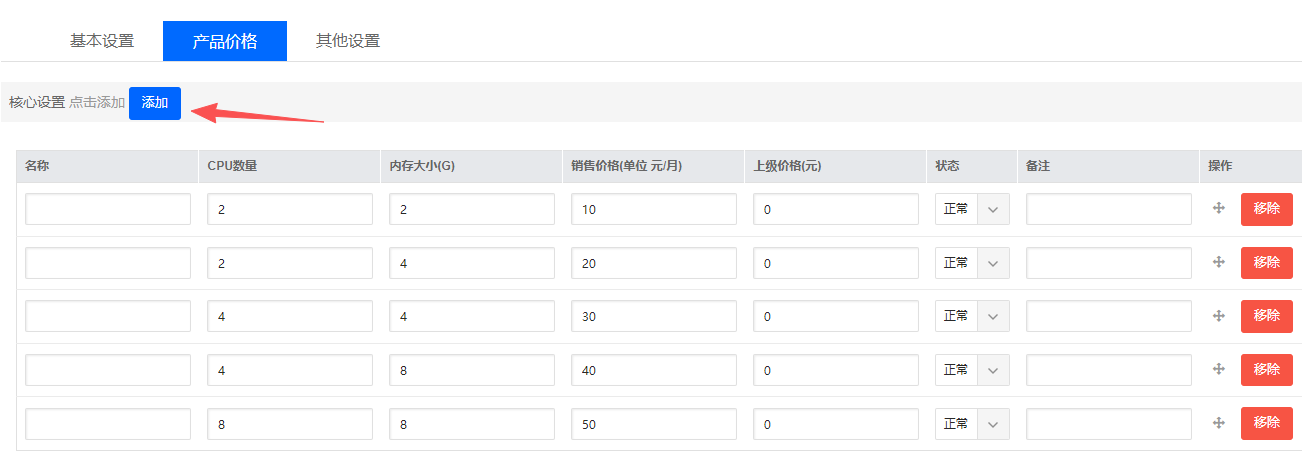Screen dimensions: 1302x464
Task: Remove the row priced at 10
Action: coord(1266,209)
